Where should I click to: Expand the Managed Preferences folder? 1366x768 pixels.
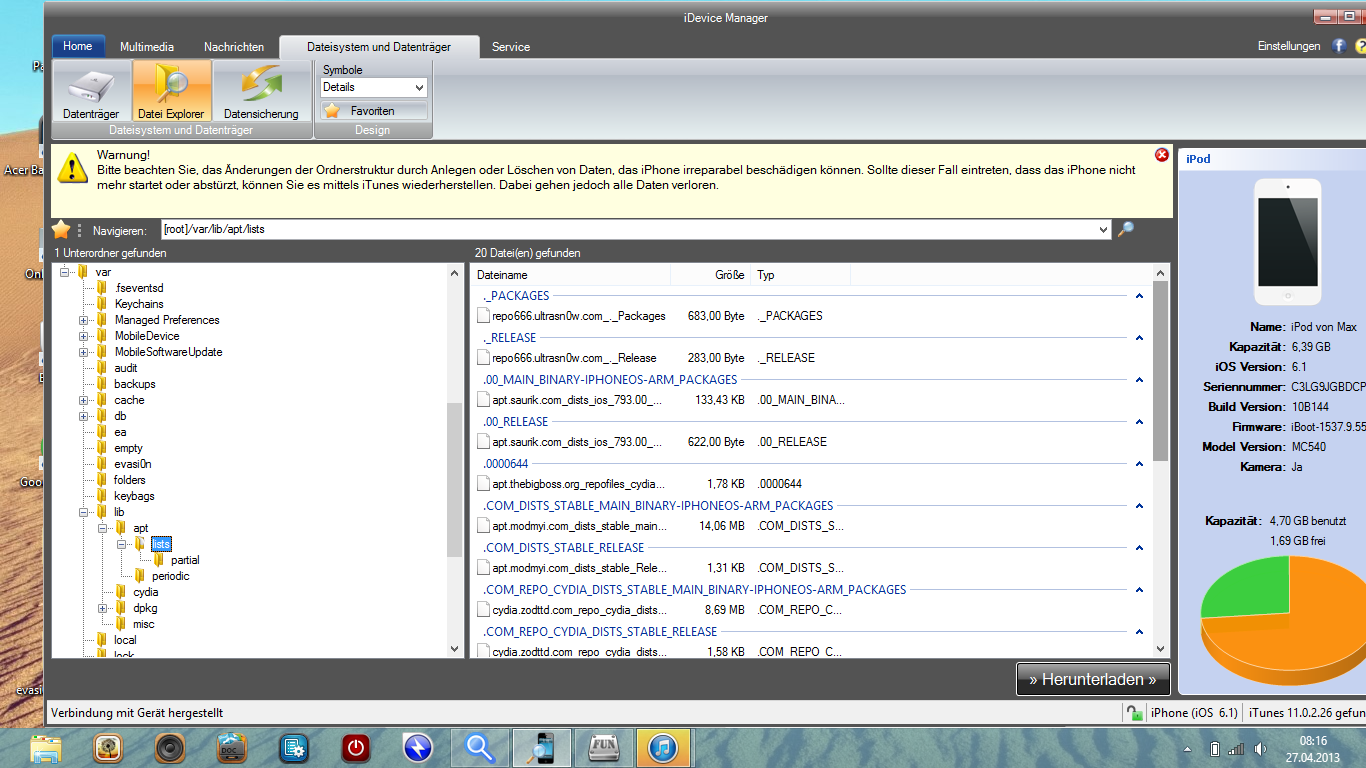(84, 320)
